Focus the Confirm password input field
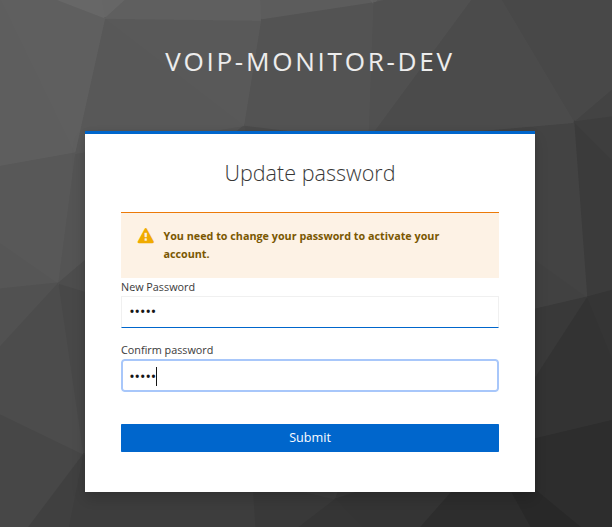Viewport: 612px width, 527px height. click(x=309, y=376)
